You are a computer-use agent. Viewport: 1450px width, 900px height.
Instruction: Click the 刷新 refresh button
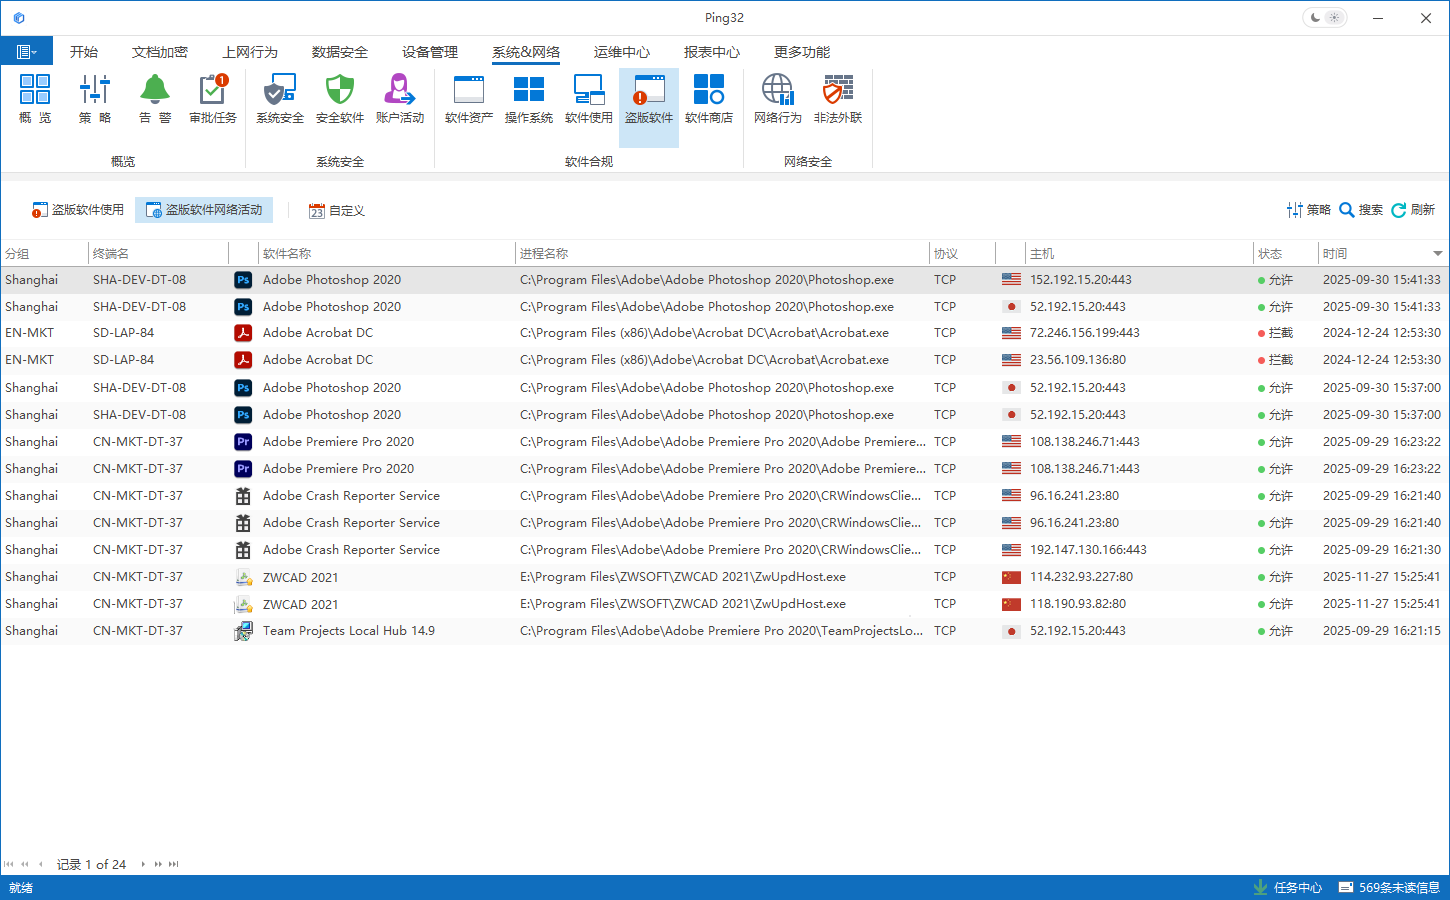pos(1413,210)
